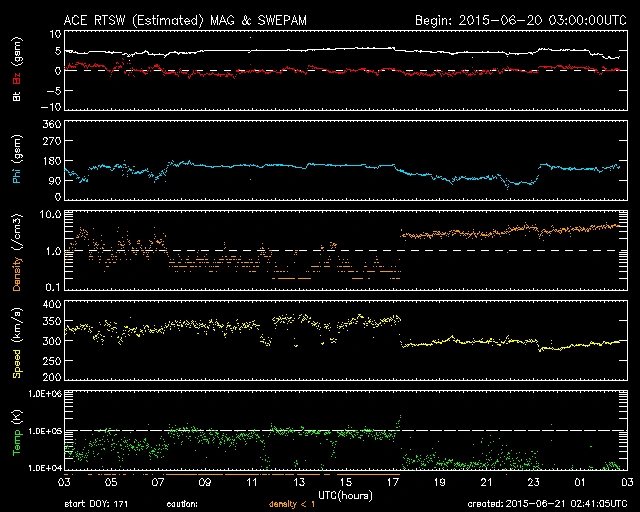640x512 pixels.
Task: Click the '270' tick label on Phi axis
Action: click(x=52, y=142)
